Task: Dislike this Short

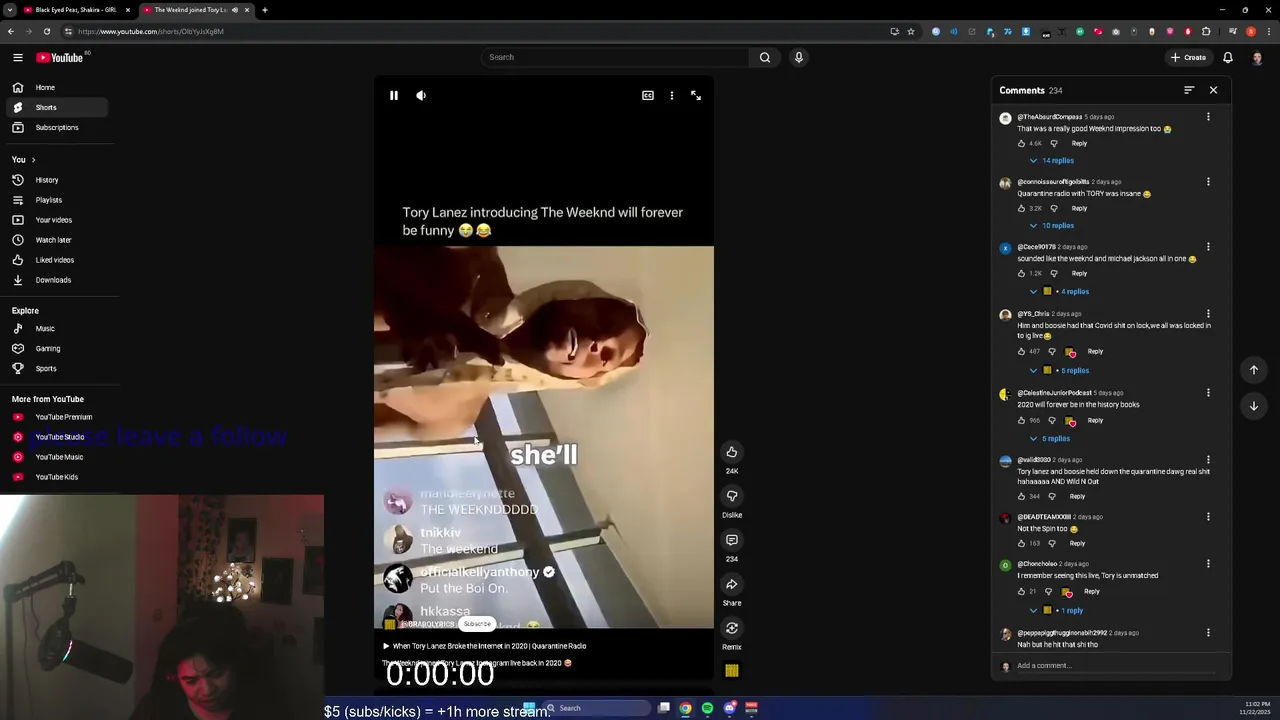Action: [732, 496]
